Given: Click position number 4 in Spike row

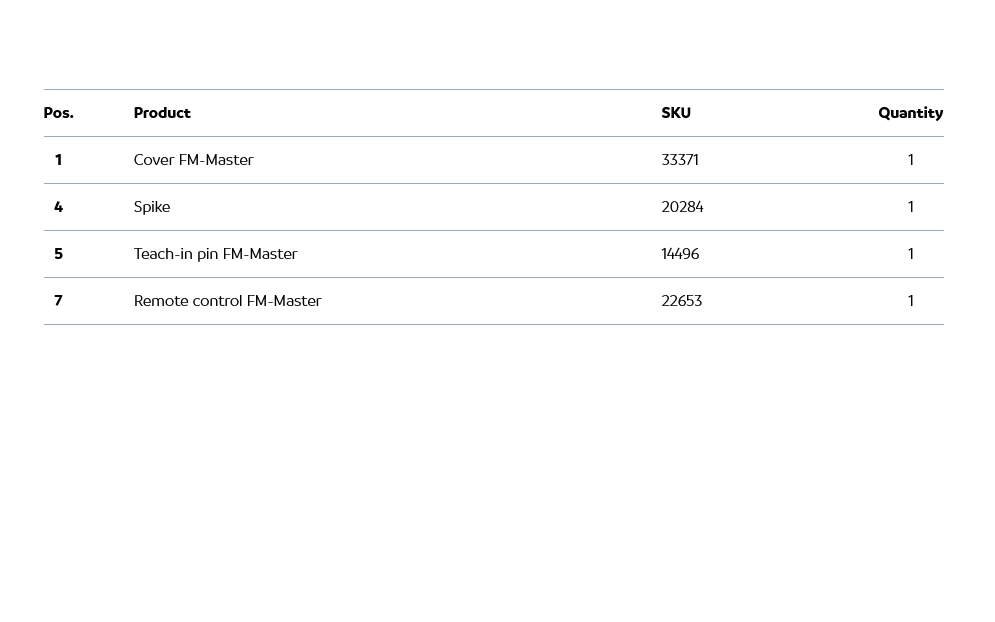Looking at the screenshot, I should pyautogui.click(x=58, y=207).
